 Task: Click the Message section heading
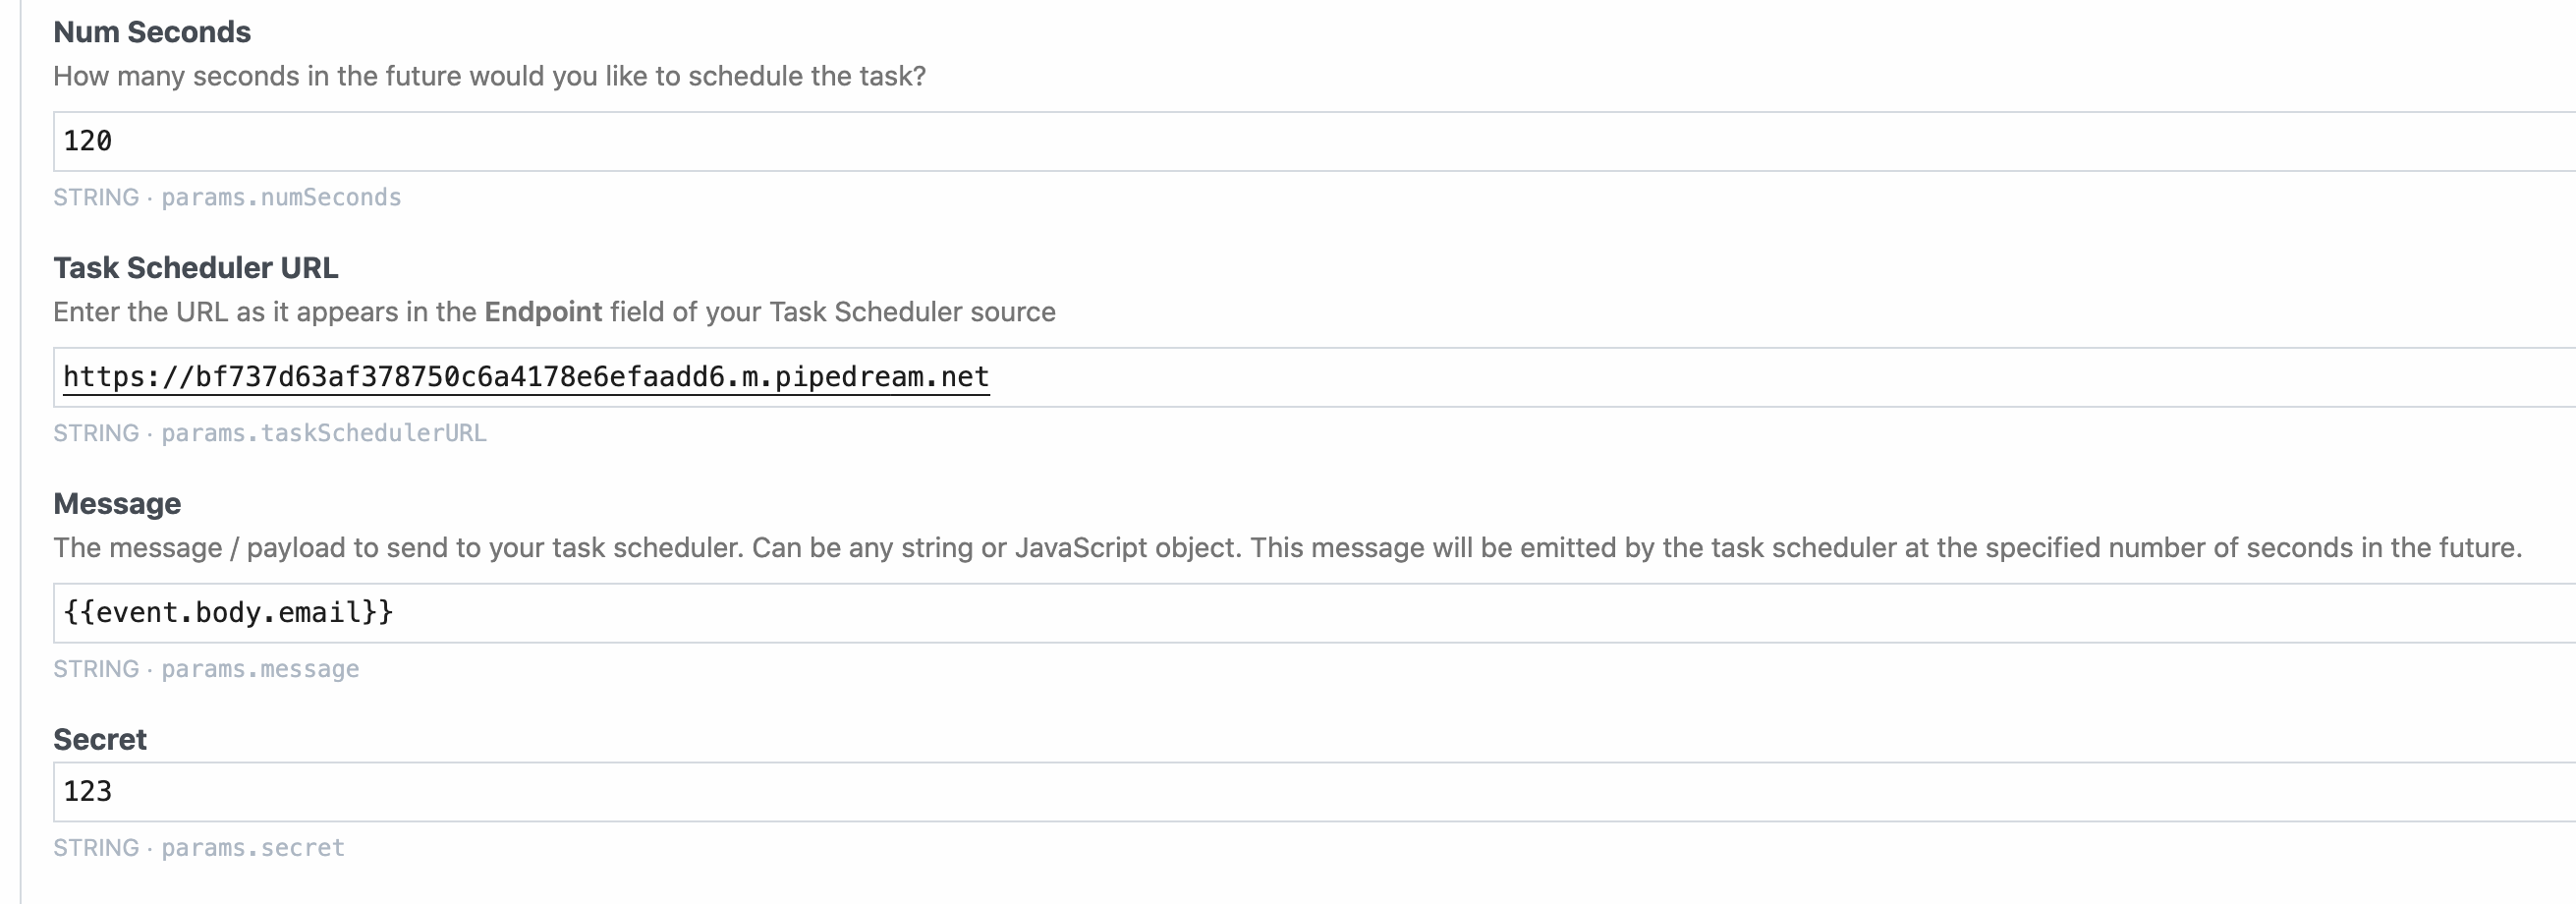click(116, 503)
